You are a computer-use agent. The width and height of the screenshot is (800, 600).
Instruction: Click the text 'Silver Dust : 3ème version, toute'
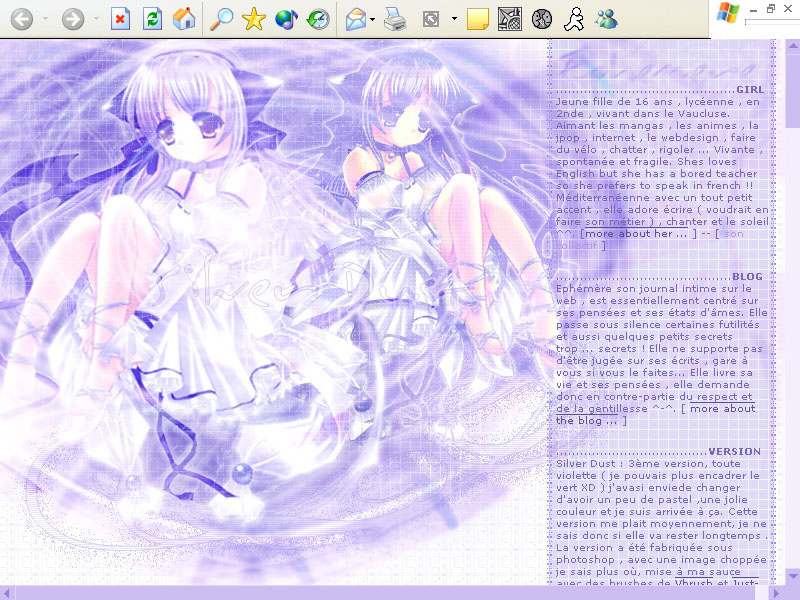point(648,464)
